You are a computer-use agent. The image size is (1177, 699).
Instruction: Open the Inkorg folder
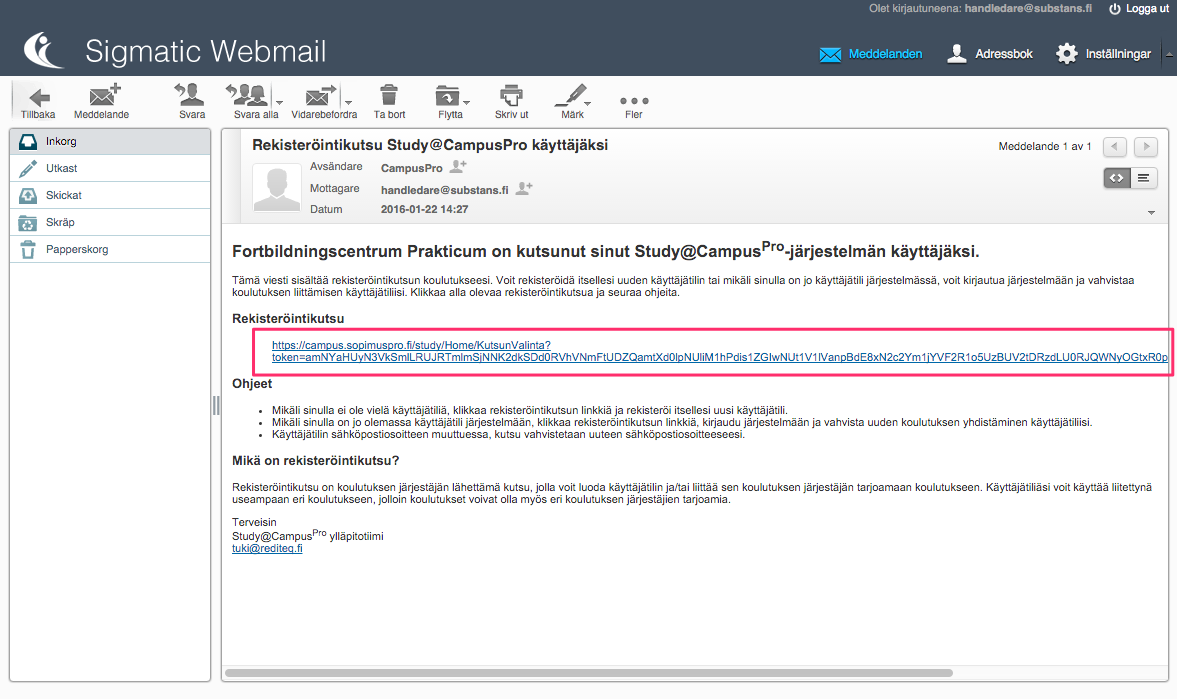[110, 141]
